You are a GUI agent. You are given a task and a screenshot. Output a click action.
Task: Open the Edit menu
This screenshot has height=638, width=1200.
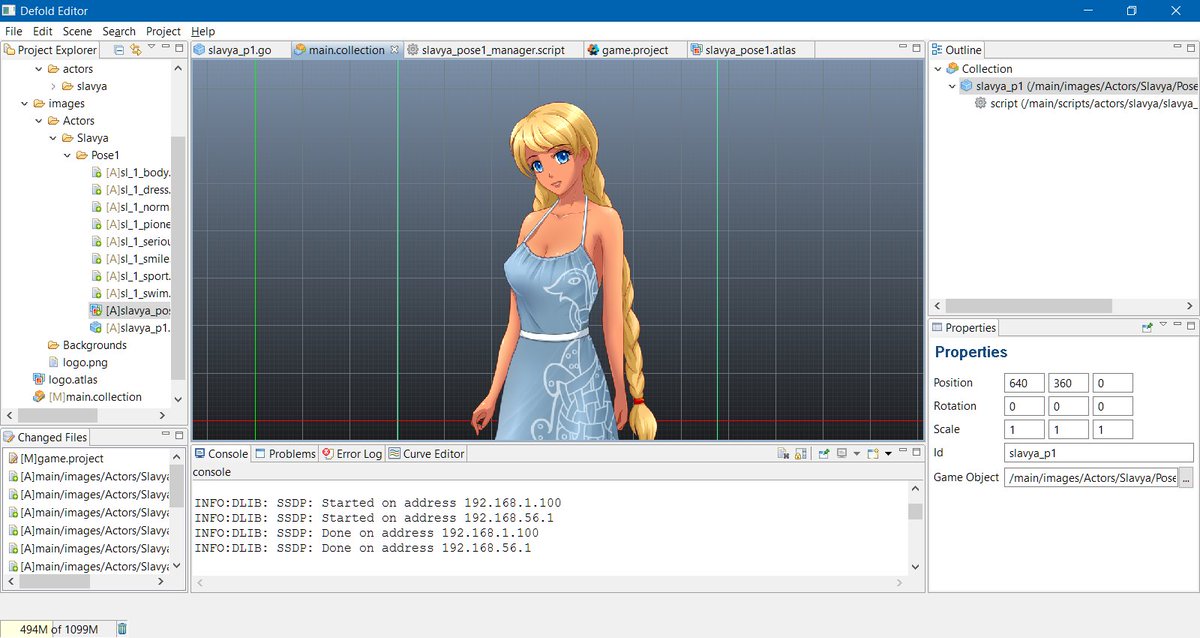(x=42, y=32)
